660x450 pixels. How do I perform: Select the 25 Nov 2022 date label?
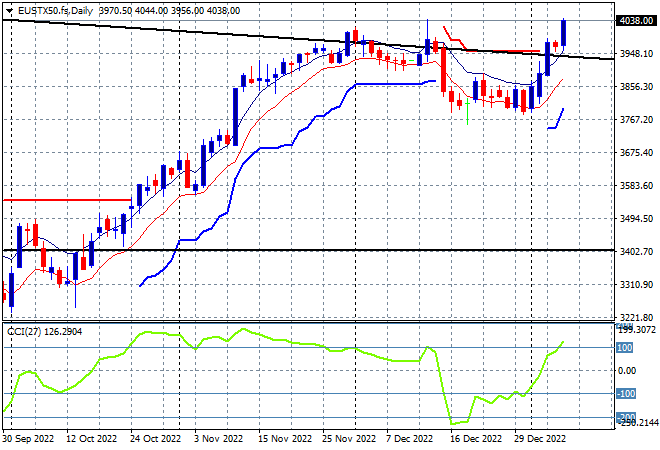(x=349, y=439)
